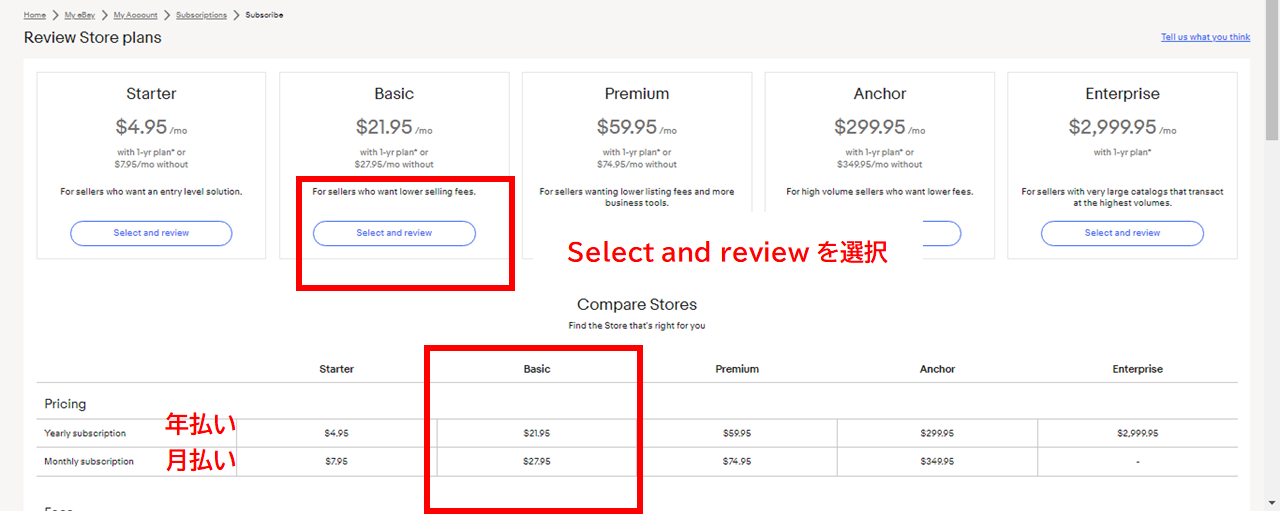Click the 'Review Store plans' page heading
Viewport: 1280px width, 514px height.
tap(92, 38)
